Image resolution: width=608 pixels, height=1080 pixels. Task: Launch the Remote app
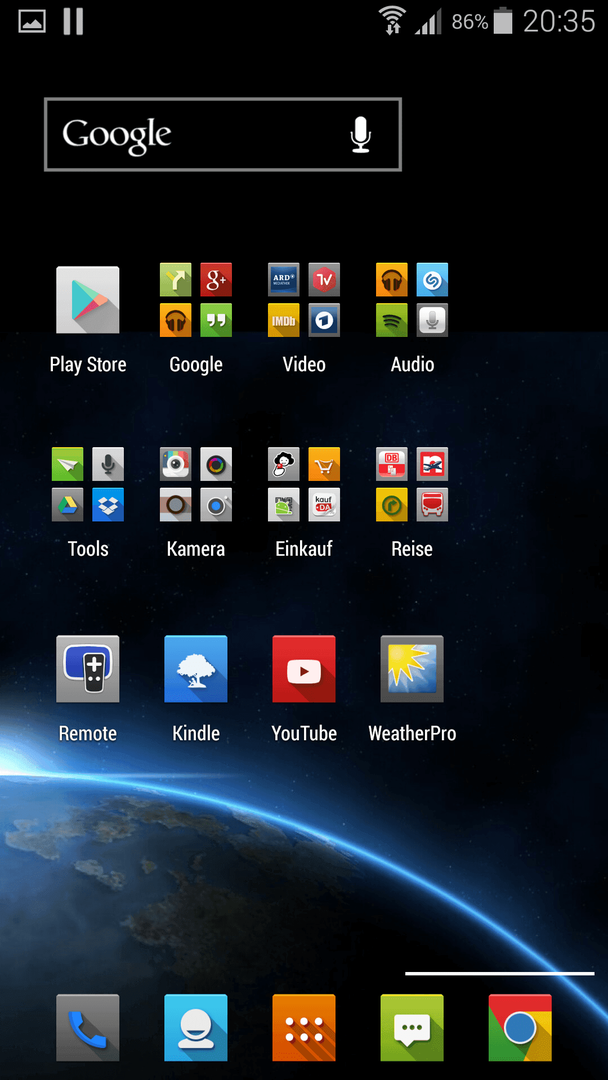(x=87, y=669)
